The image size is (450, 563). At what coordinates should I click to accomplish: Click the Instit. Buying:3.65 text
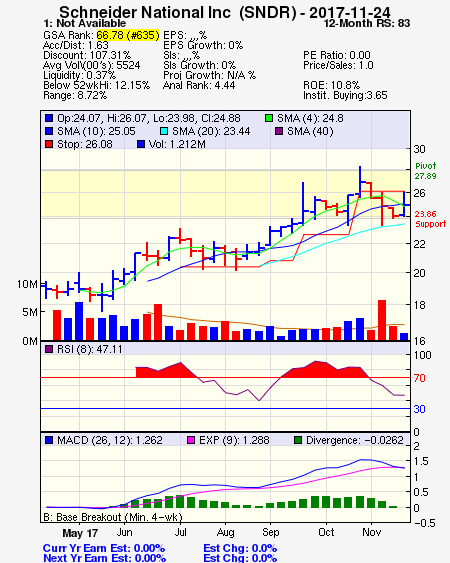click(x=345, y=96)
